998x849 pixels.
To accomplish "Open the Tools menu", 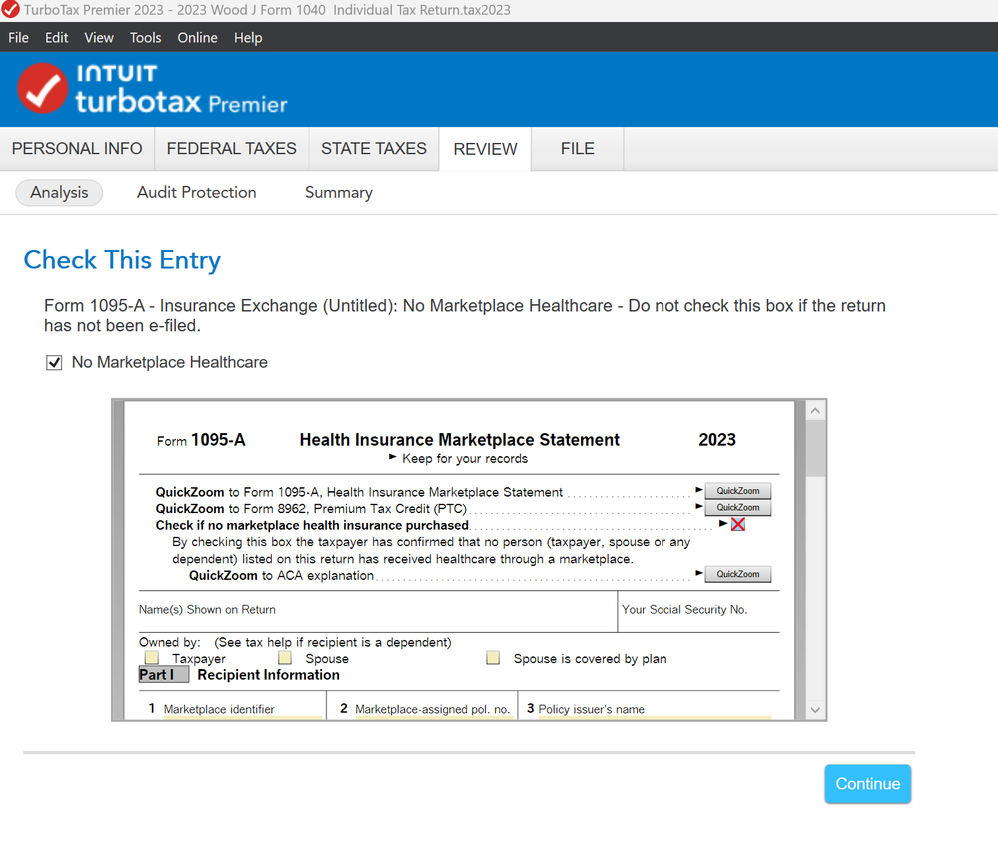I will point(145,38).
